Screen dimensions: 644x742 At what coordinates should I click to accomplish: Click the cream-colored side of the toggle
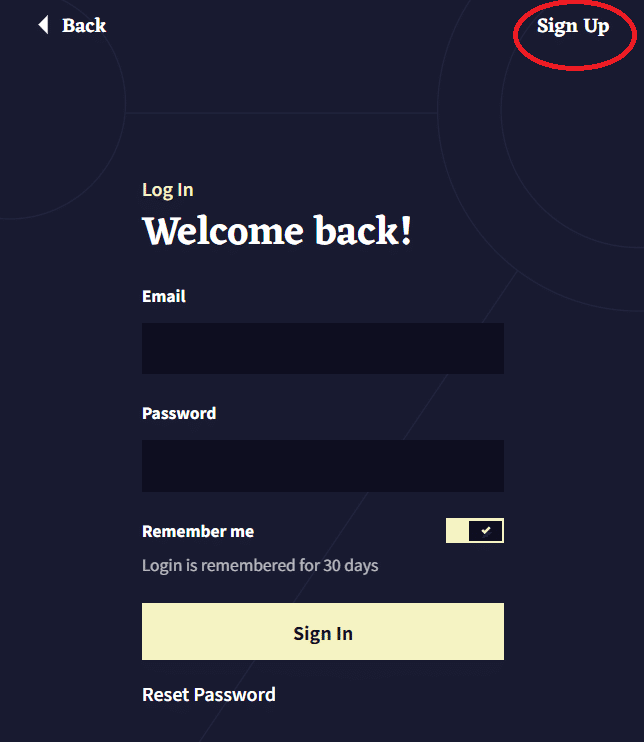[x=457, y=530]
